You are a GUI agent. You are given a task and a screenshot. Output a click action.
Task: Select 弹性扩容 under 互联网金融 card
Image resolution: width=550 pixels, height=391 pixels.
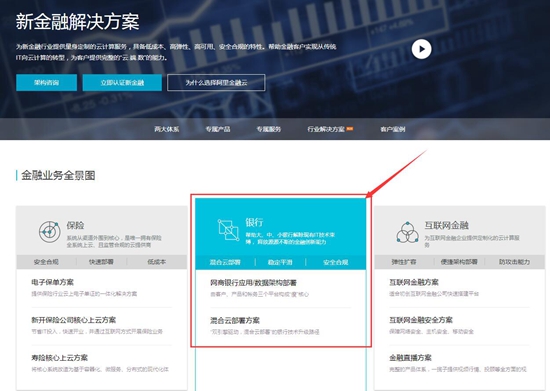(404, 262)
